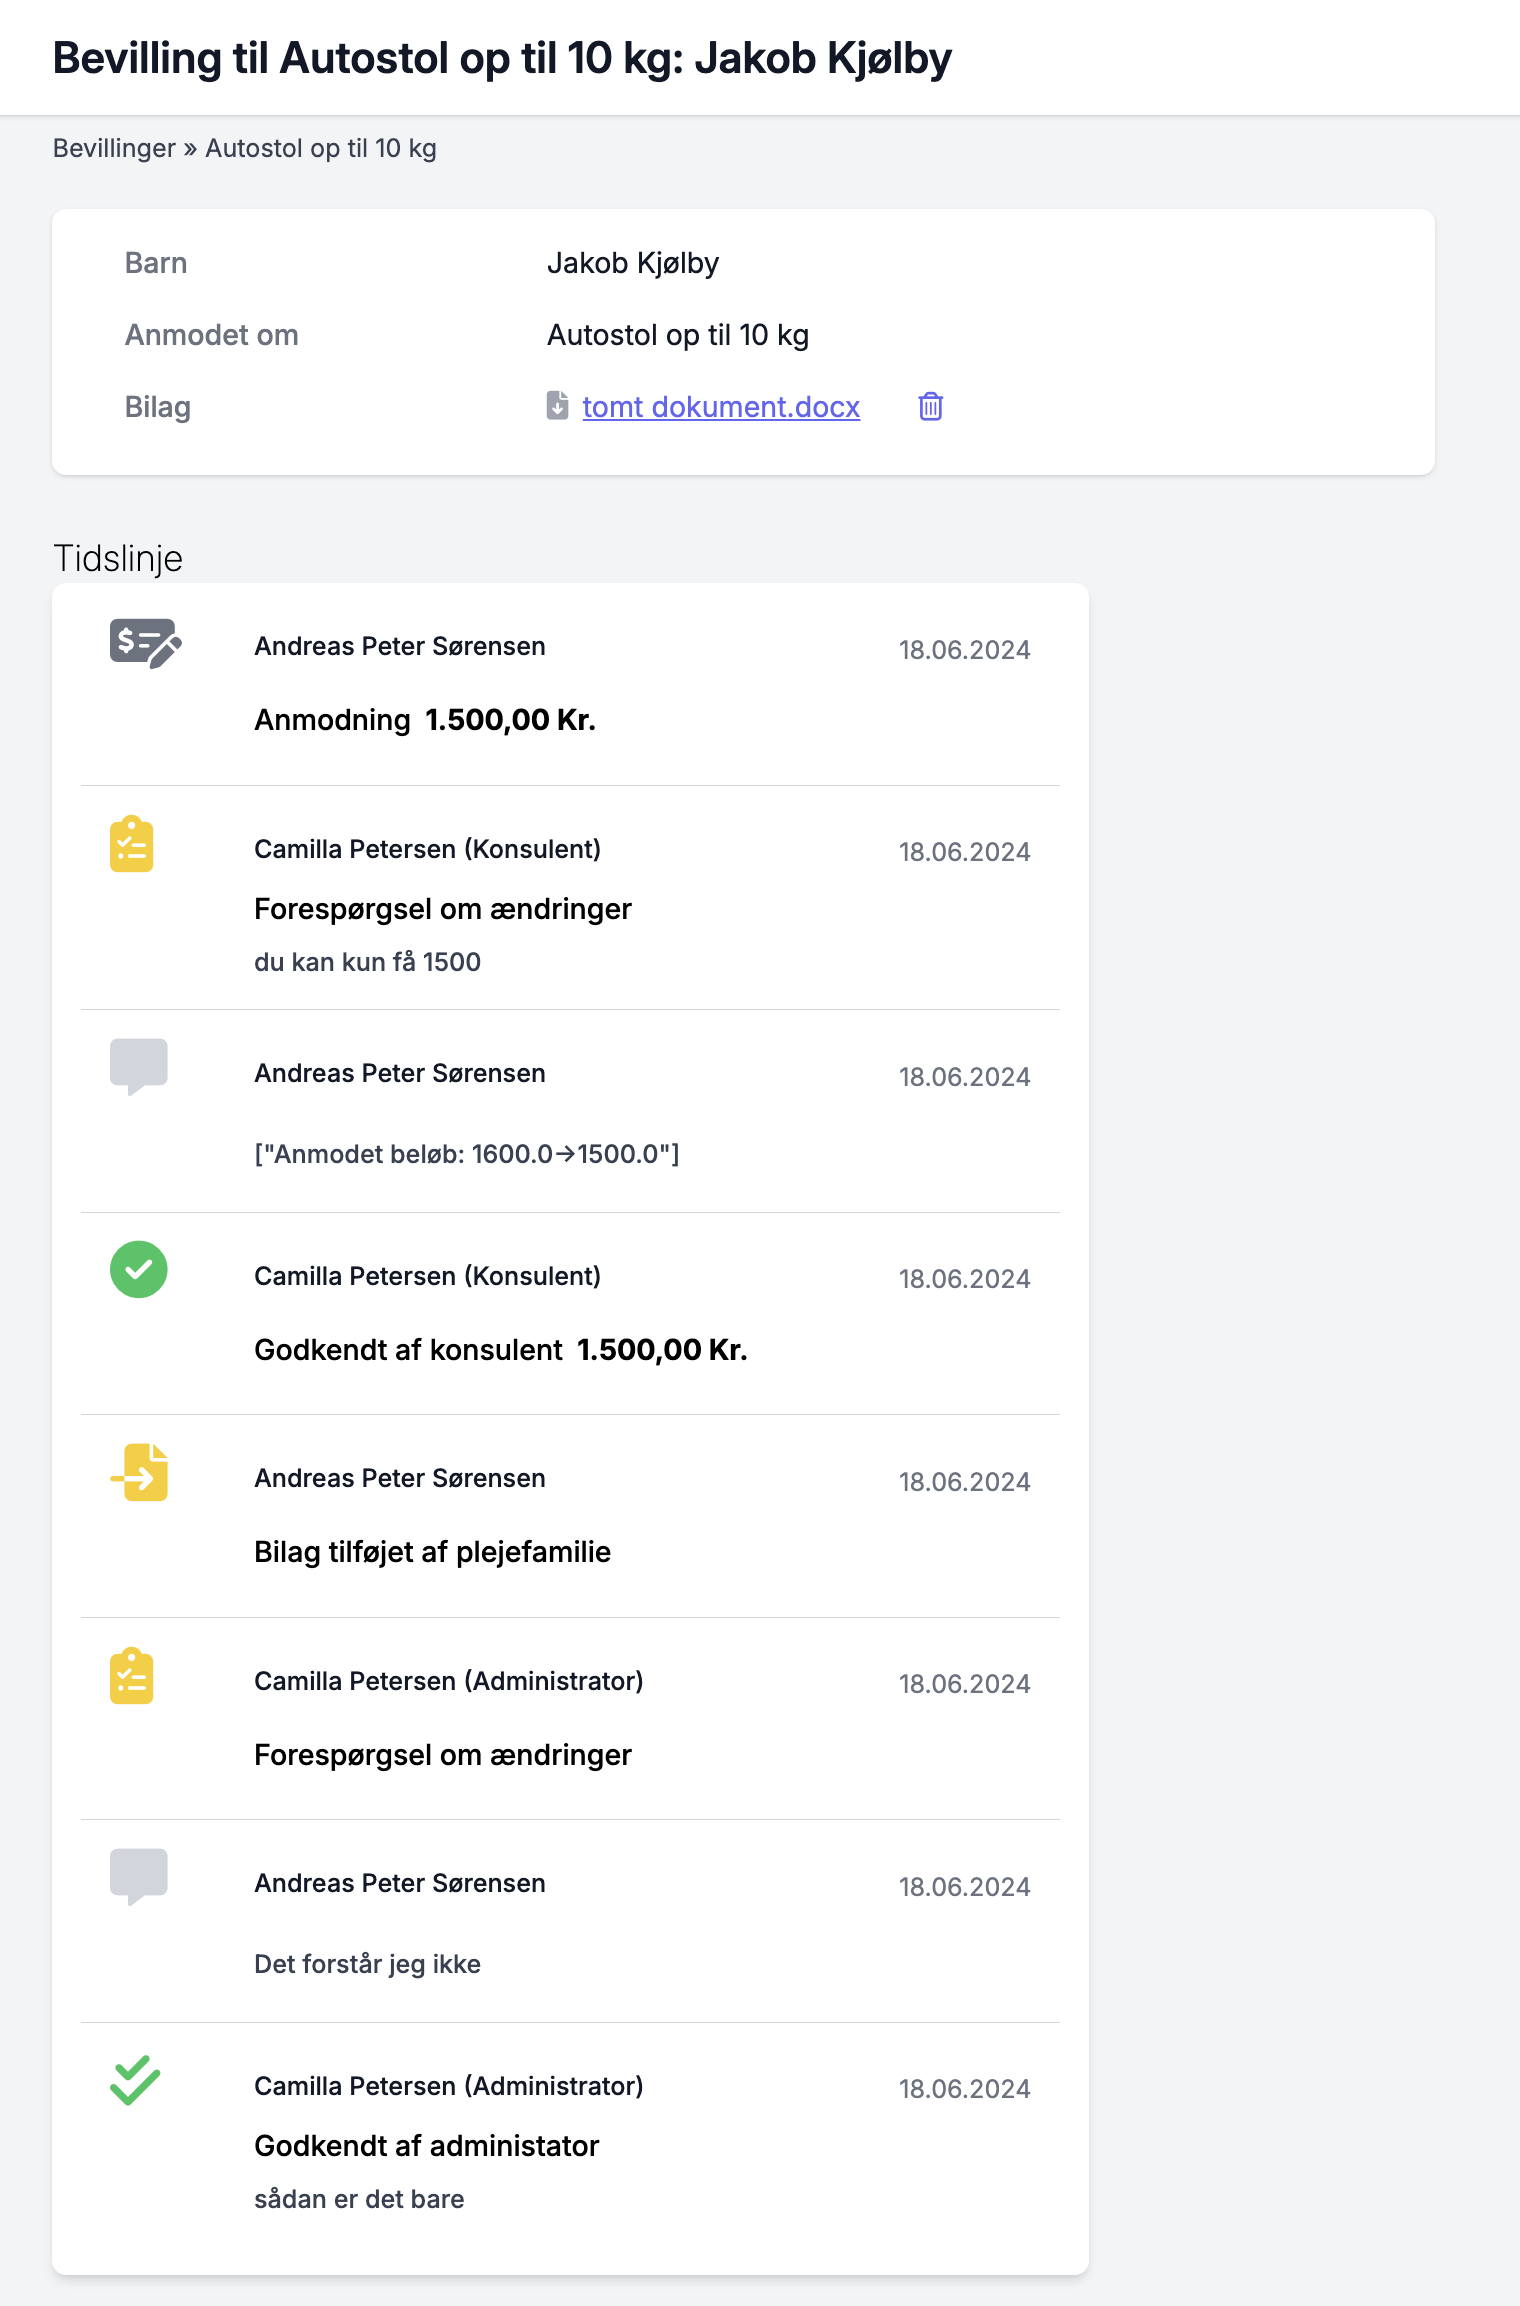Click the 'sådan er det bare' comment

point(359,2199)
